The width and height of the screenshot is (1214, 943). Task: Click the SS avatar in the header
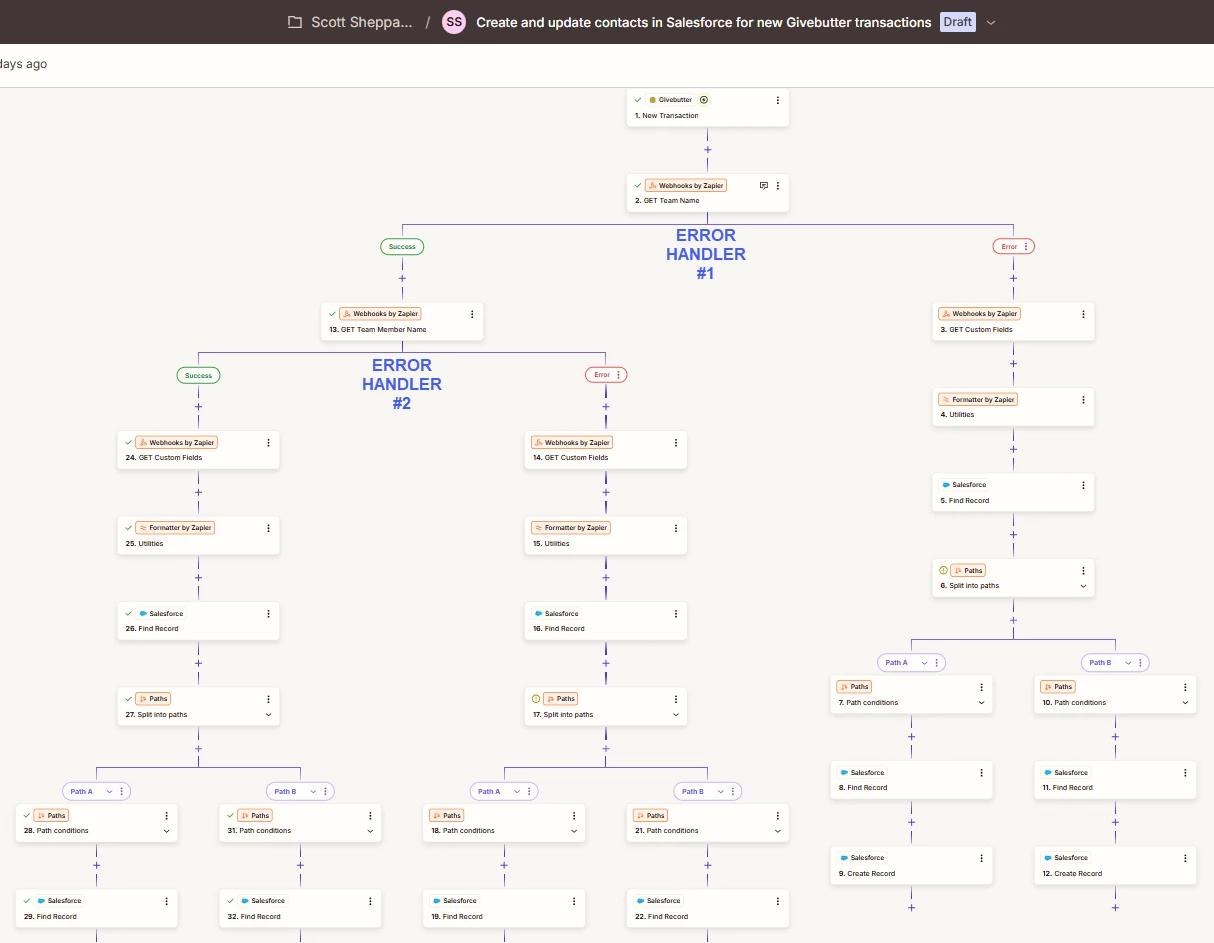(454, 22)
